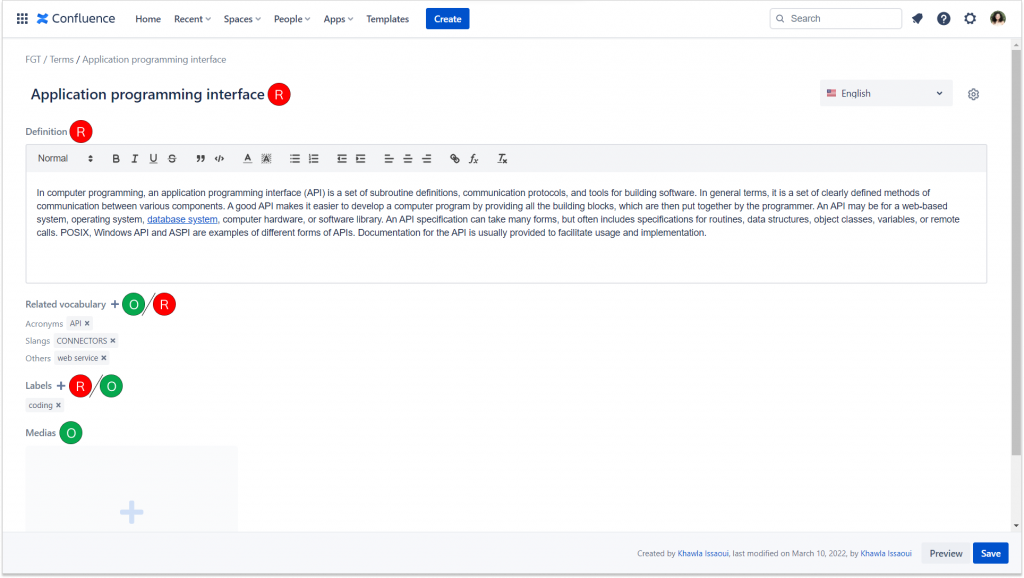Remove the API acronym tag

[x=88, y=323]
